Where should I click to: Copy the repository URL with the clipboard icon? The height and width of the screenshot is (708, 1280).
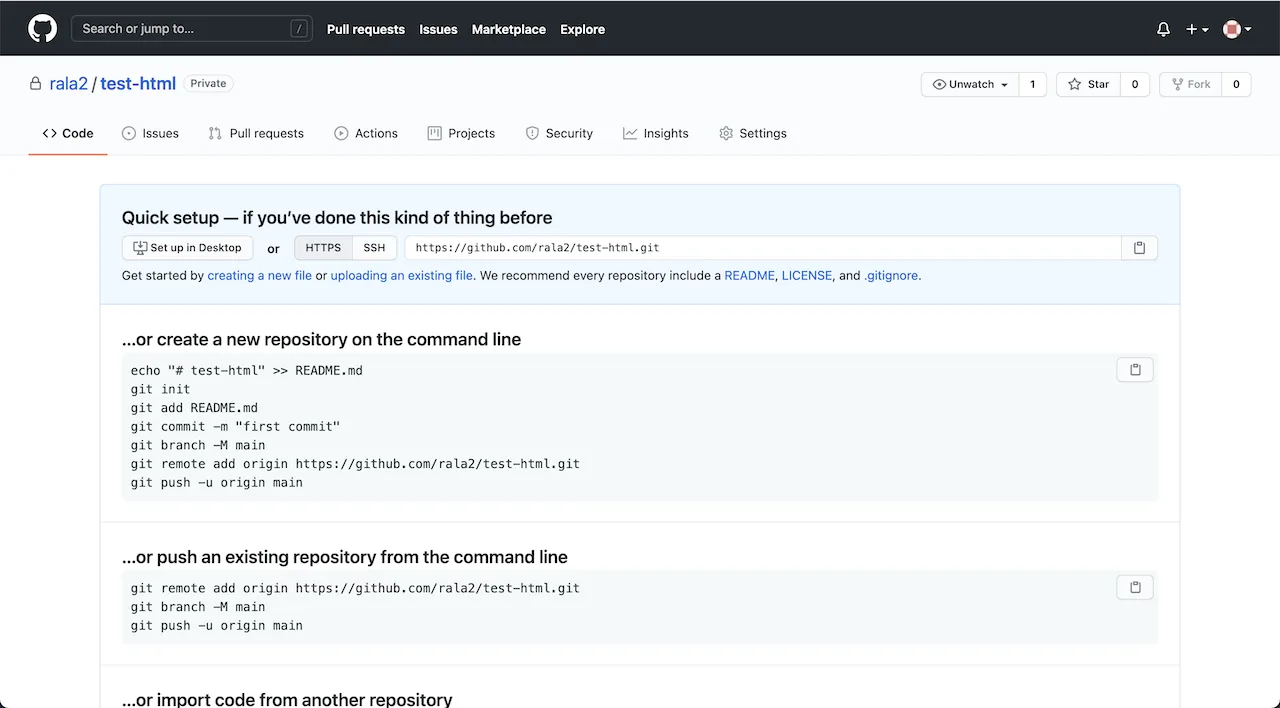point(1139,247)
